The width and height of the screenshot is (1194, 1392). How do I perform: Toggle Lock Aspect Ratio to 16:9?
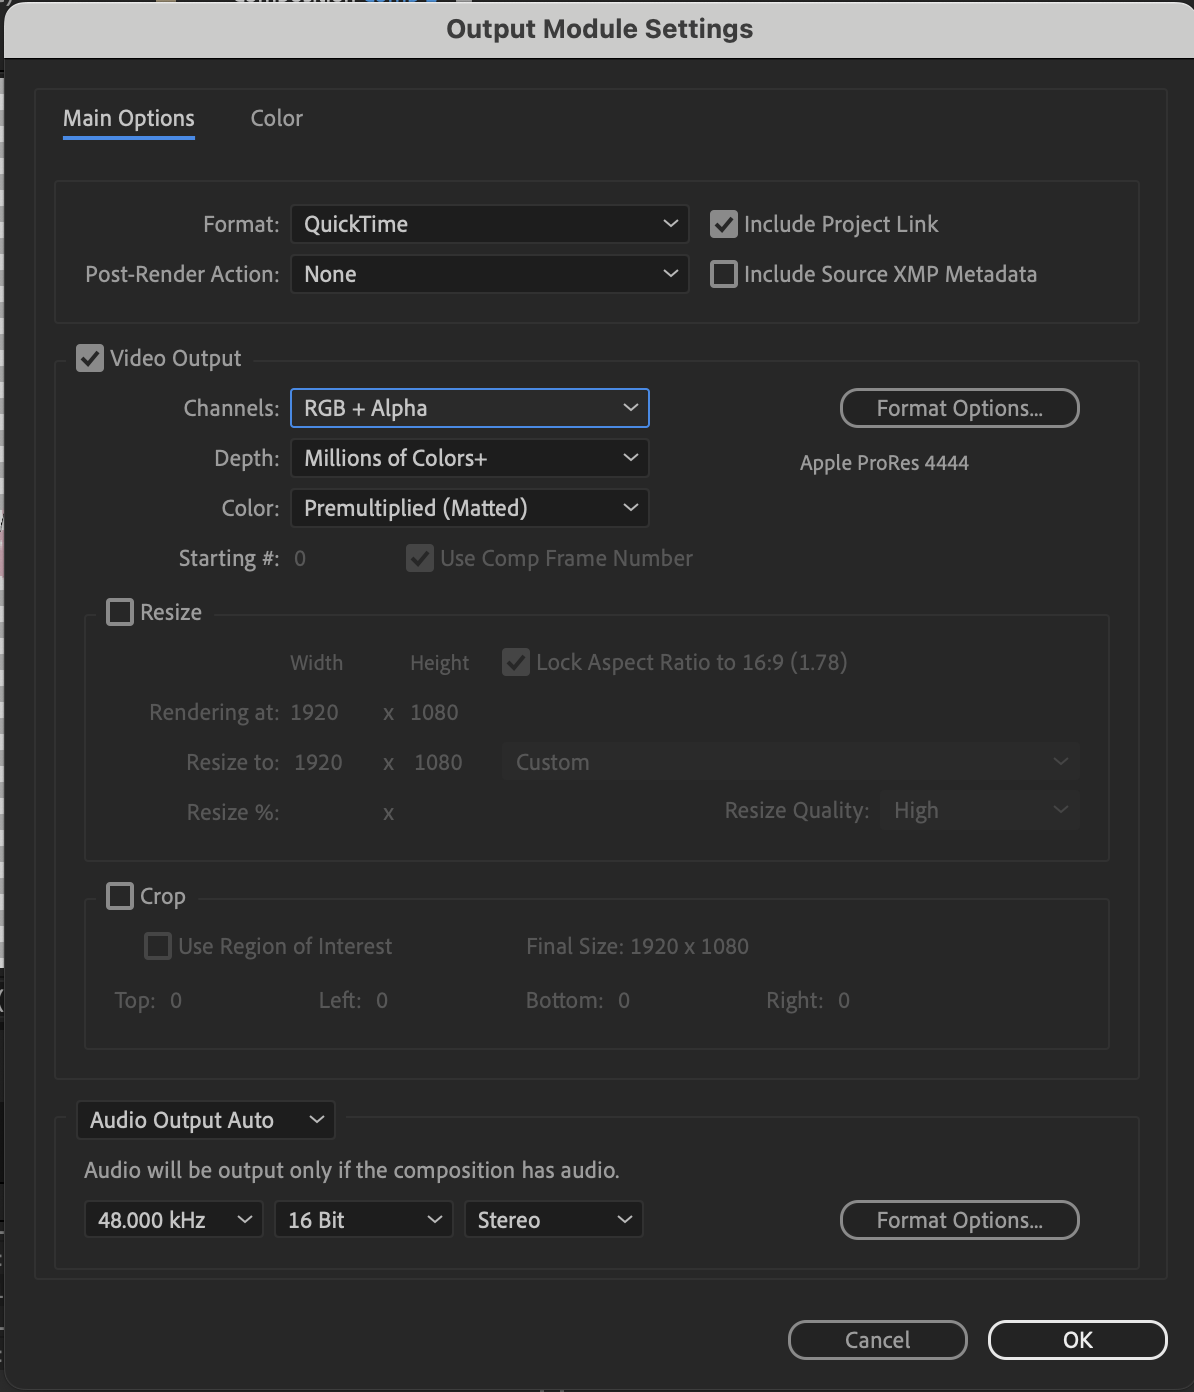(x=515, y=661)
